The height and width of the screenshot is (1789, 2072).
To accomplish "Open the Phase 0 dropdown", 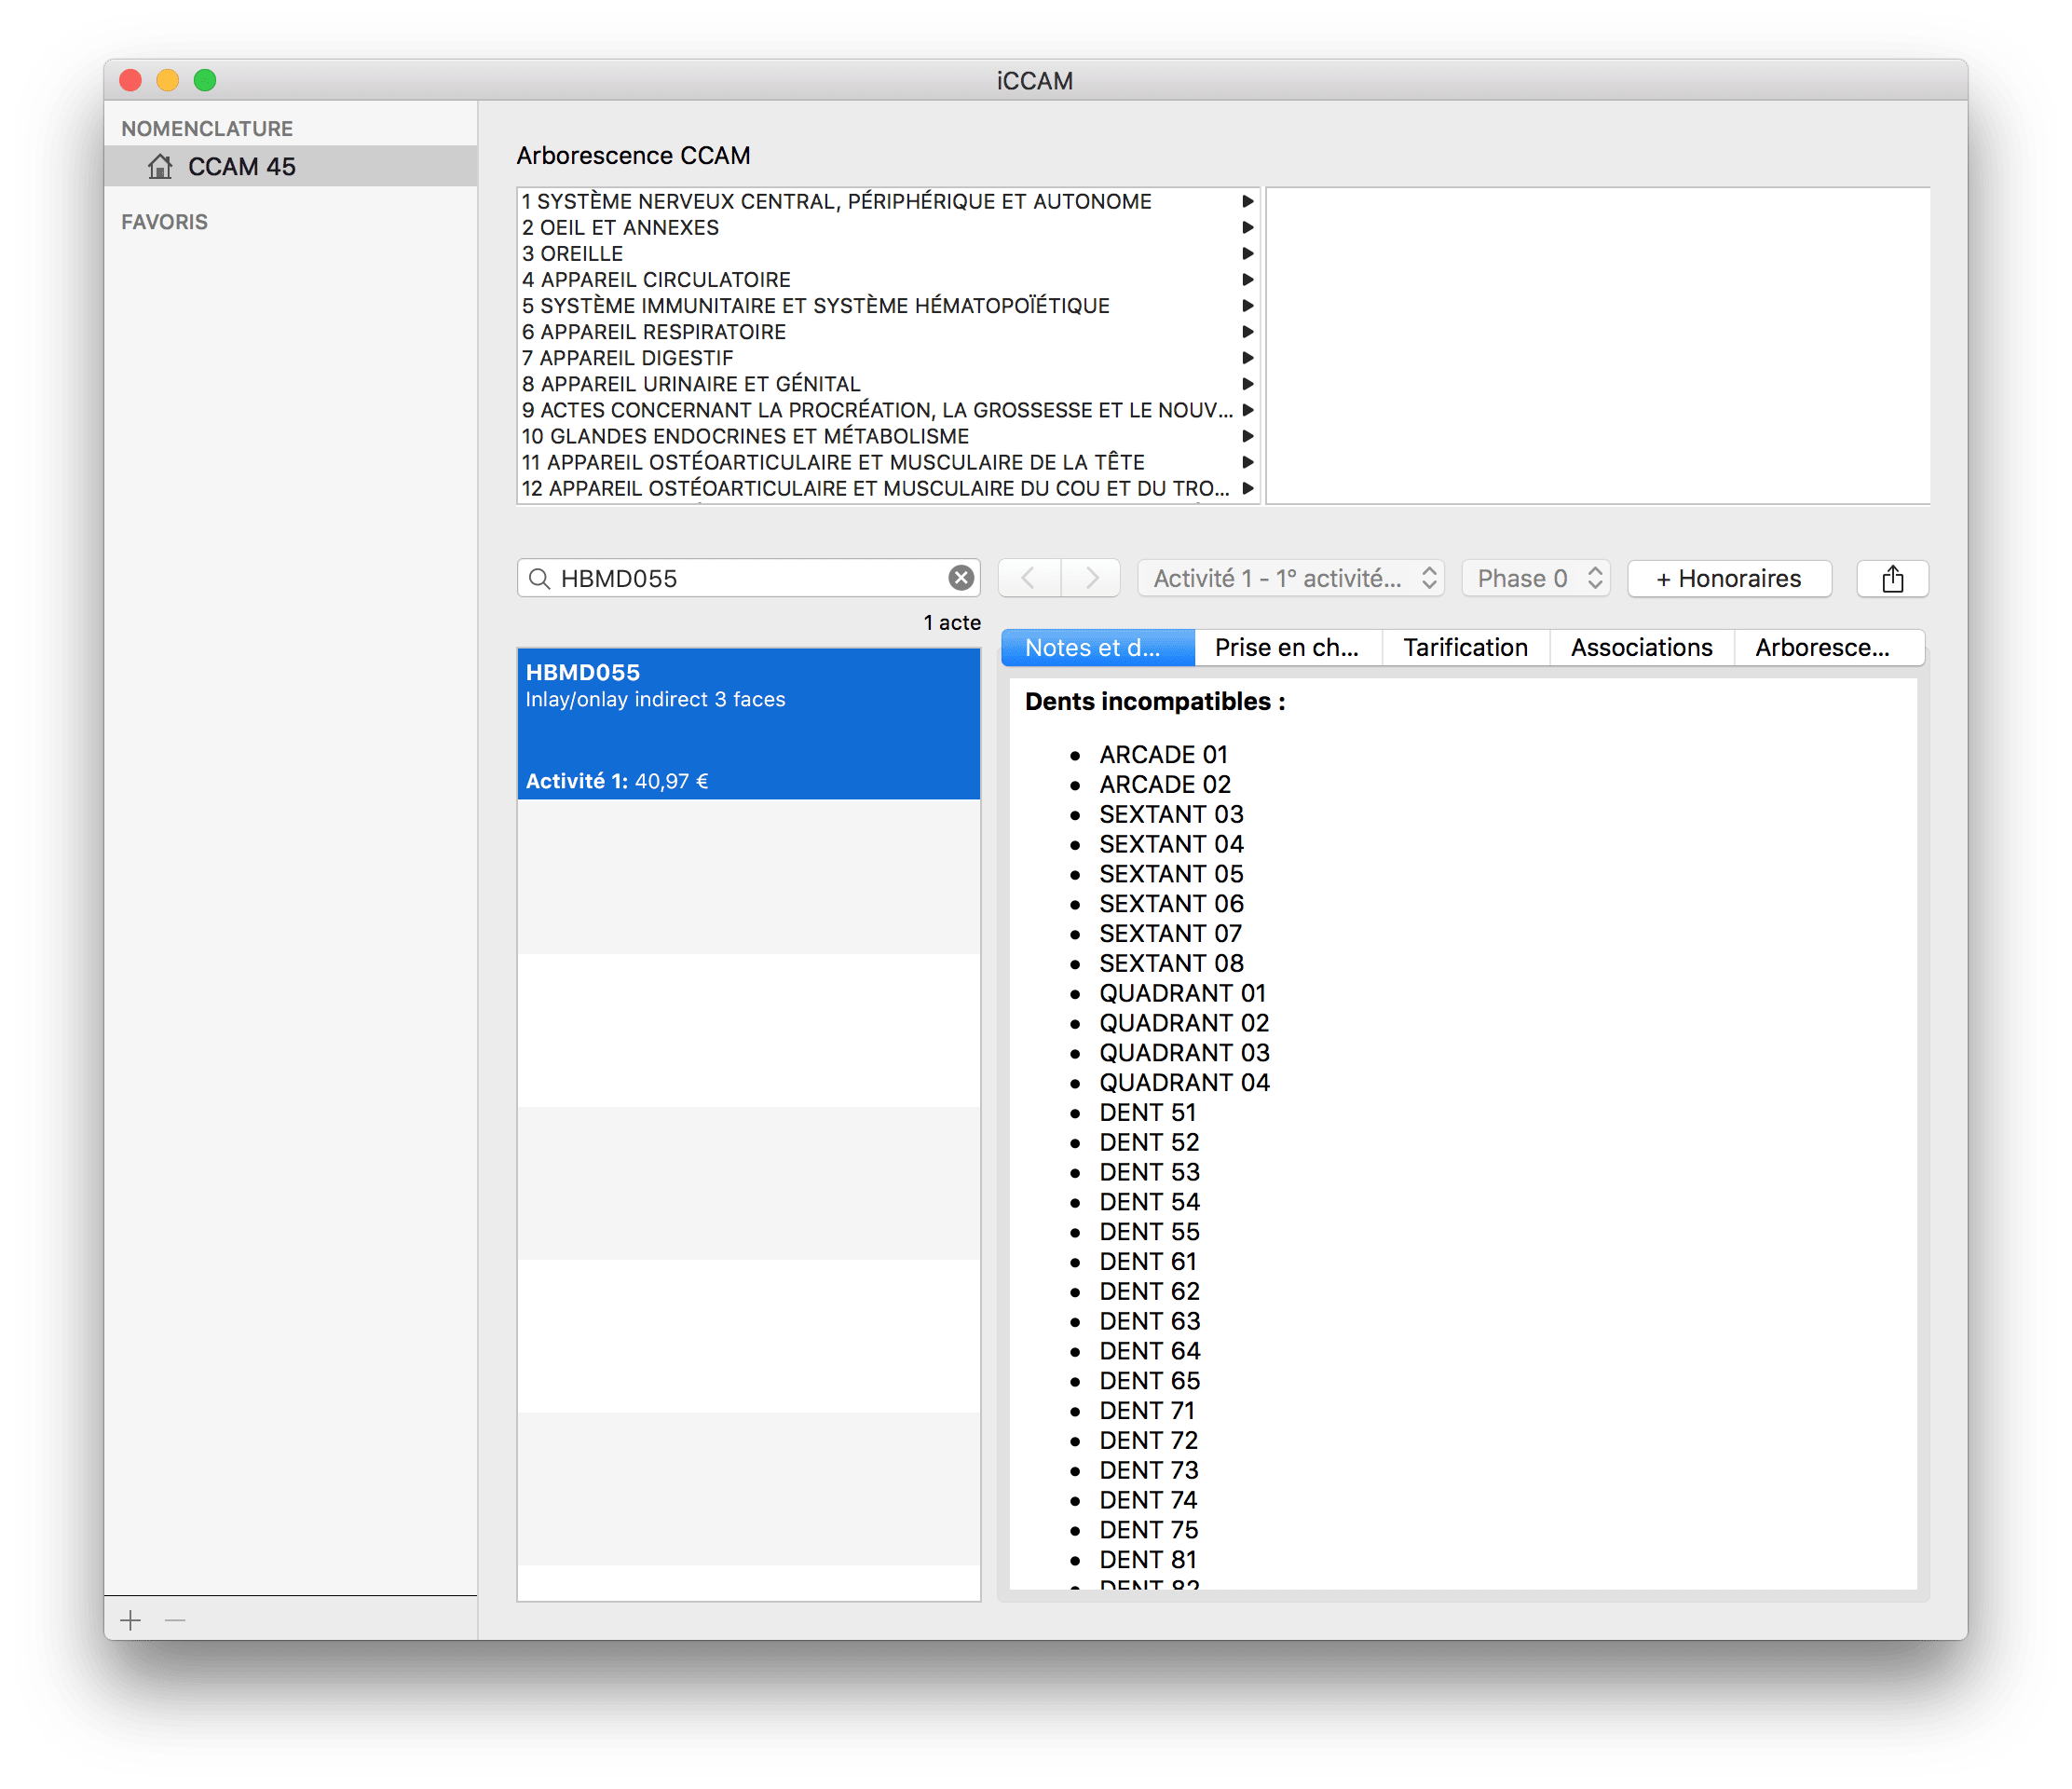I will (x=1536, y=578).
